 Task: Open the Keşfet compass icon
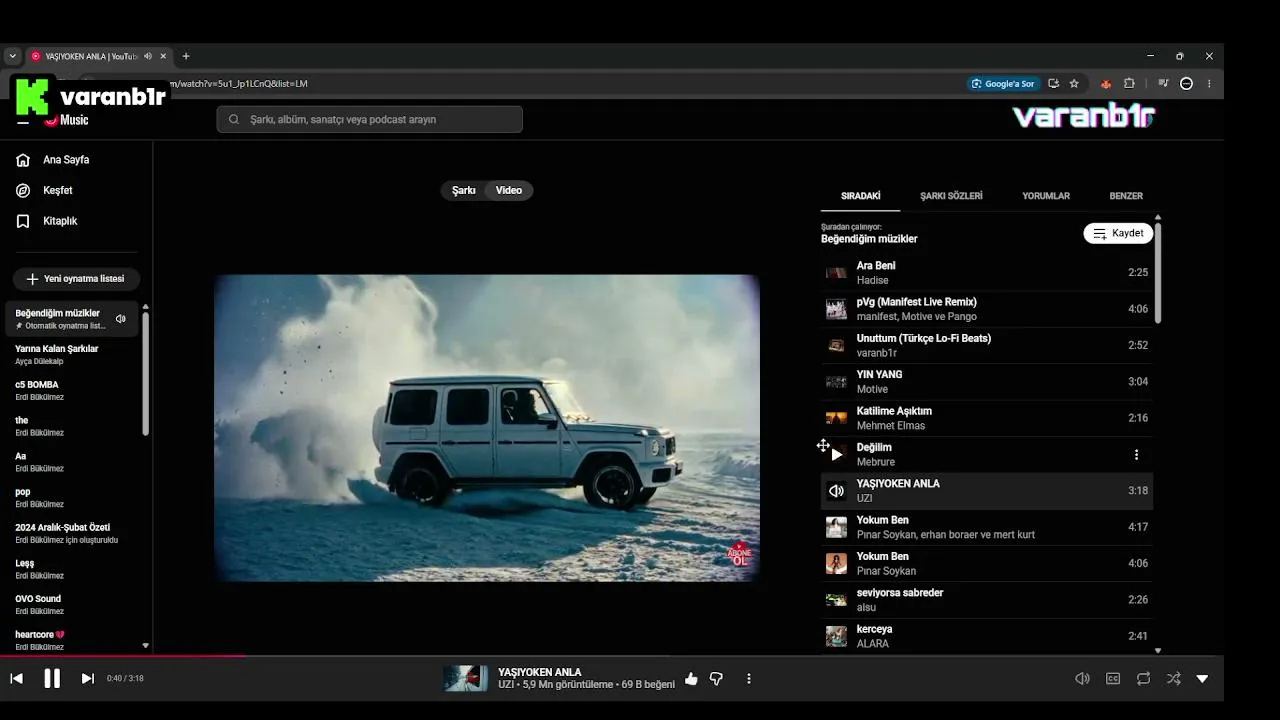[23, 190]
